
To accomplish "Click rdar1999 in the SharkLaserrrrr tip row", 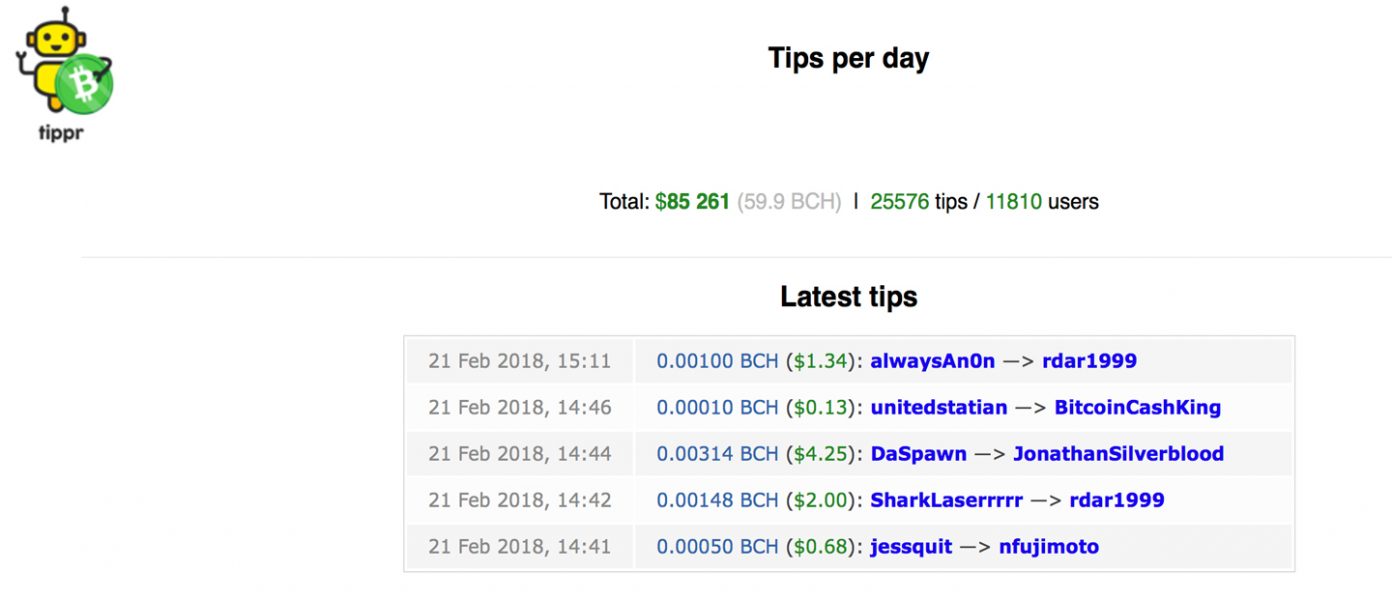I will point(1116,499).
